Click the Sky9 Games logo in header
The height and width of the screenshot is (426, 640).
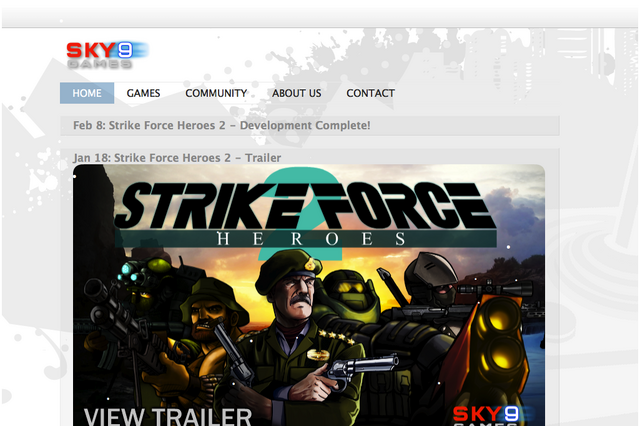click(x=108, y=55)
